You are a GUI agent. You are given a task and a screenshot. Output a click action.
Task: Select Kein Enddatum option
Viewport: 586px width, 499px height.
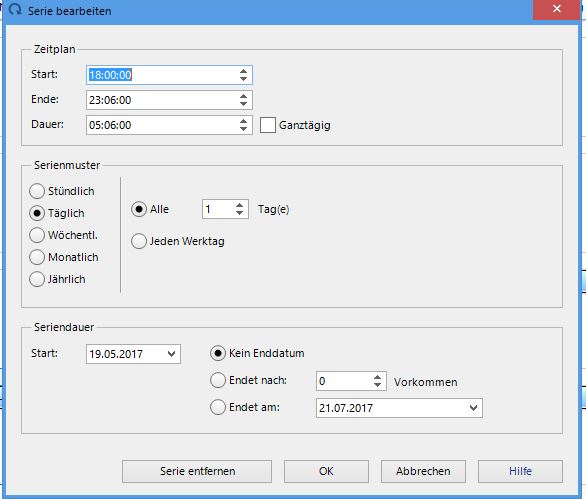pyautogui.click(x=218, y=353)
